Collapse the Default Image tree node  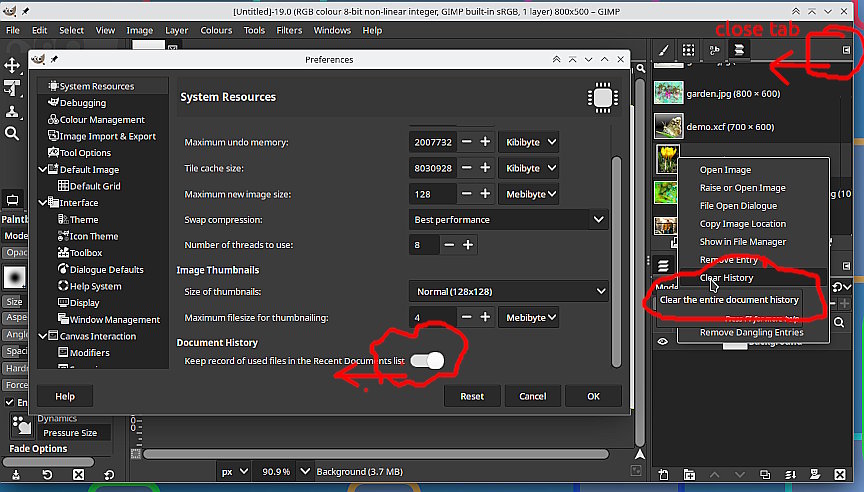[42, 170]
